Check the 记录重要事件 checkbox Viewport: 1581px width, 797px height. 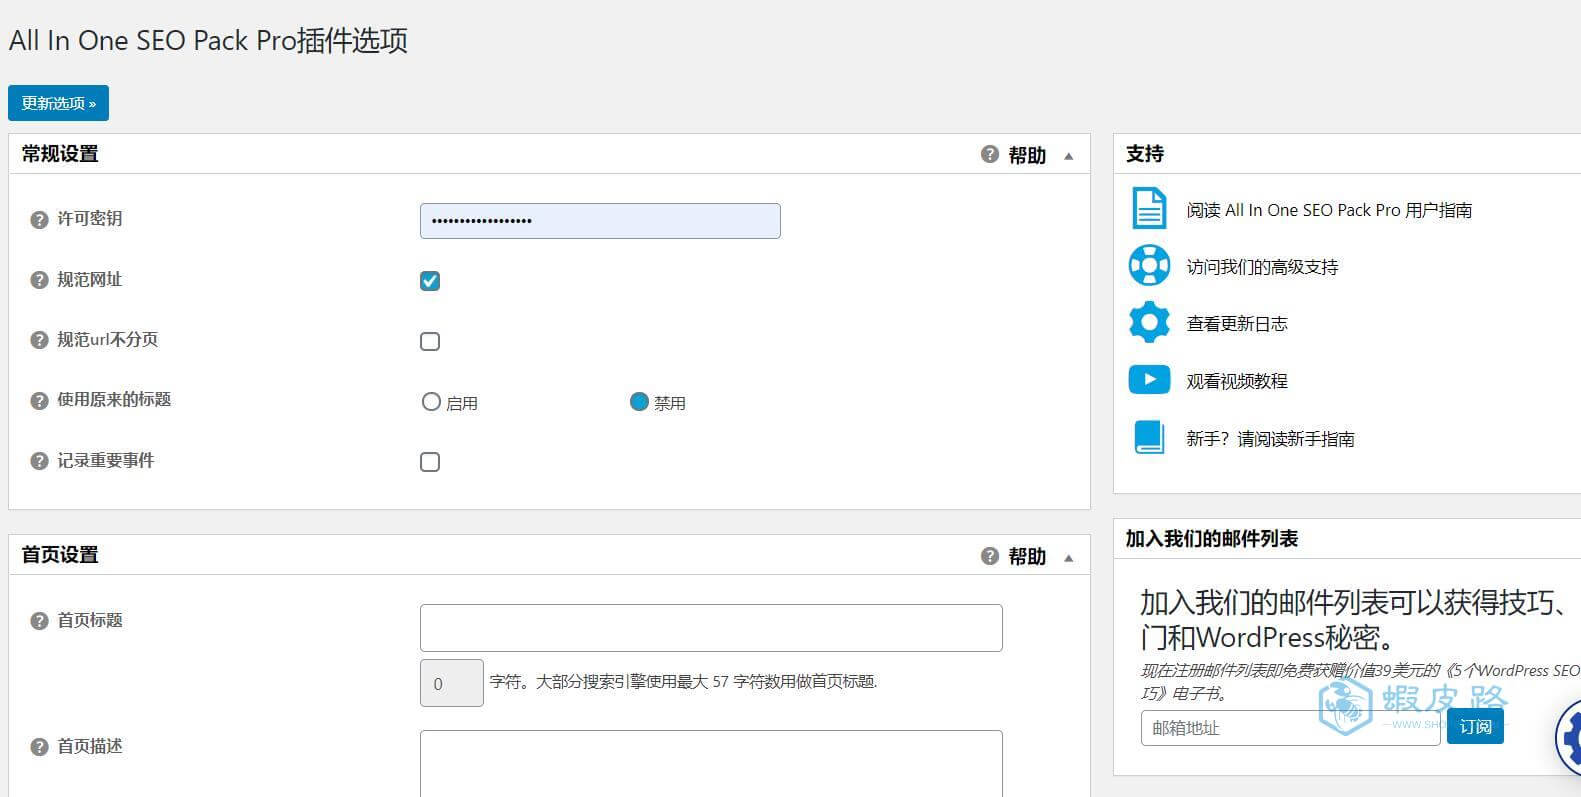pos(430,462)
